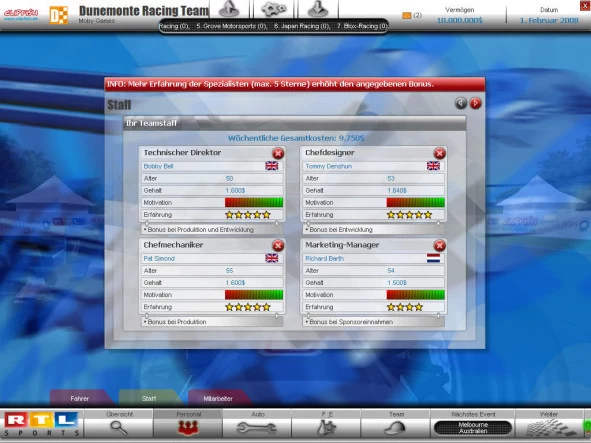
Task: Open the Auto wrench section
Action: click(x=257, y=423)
